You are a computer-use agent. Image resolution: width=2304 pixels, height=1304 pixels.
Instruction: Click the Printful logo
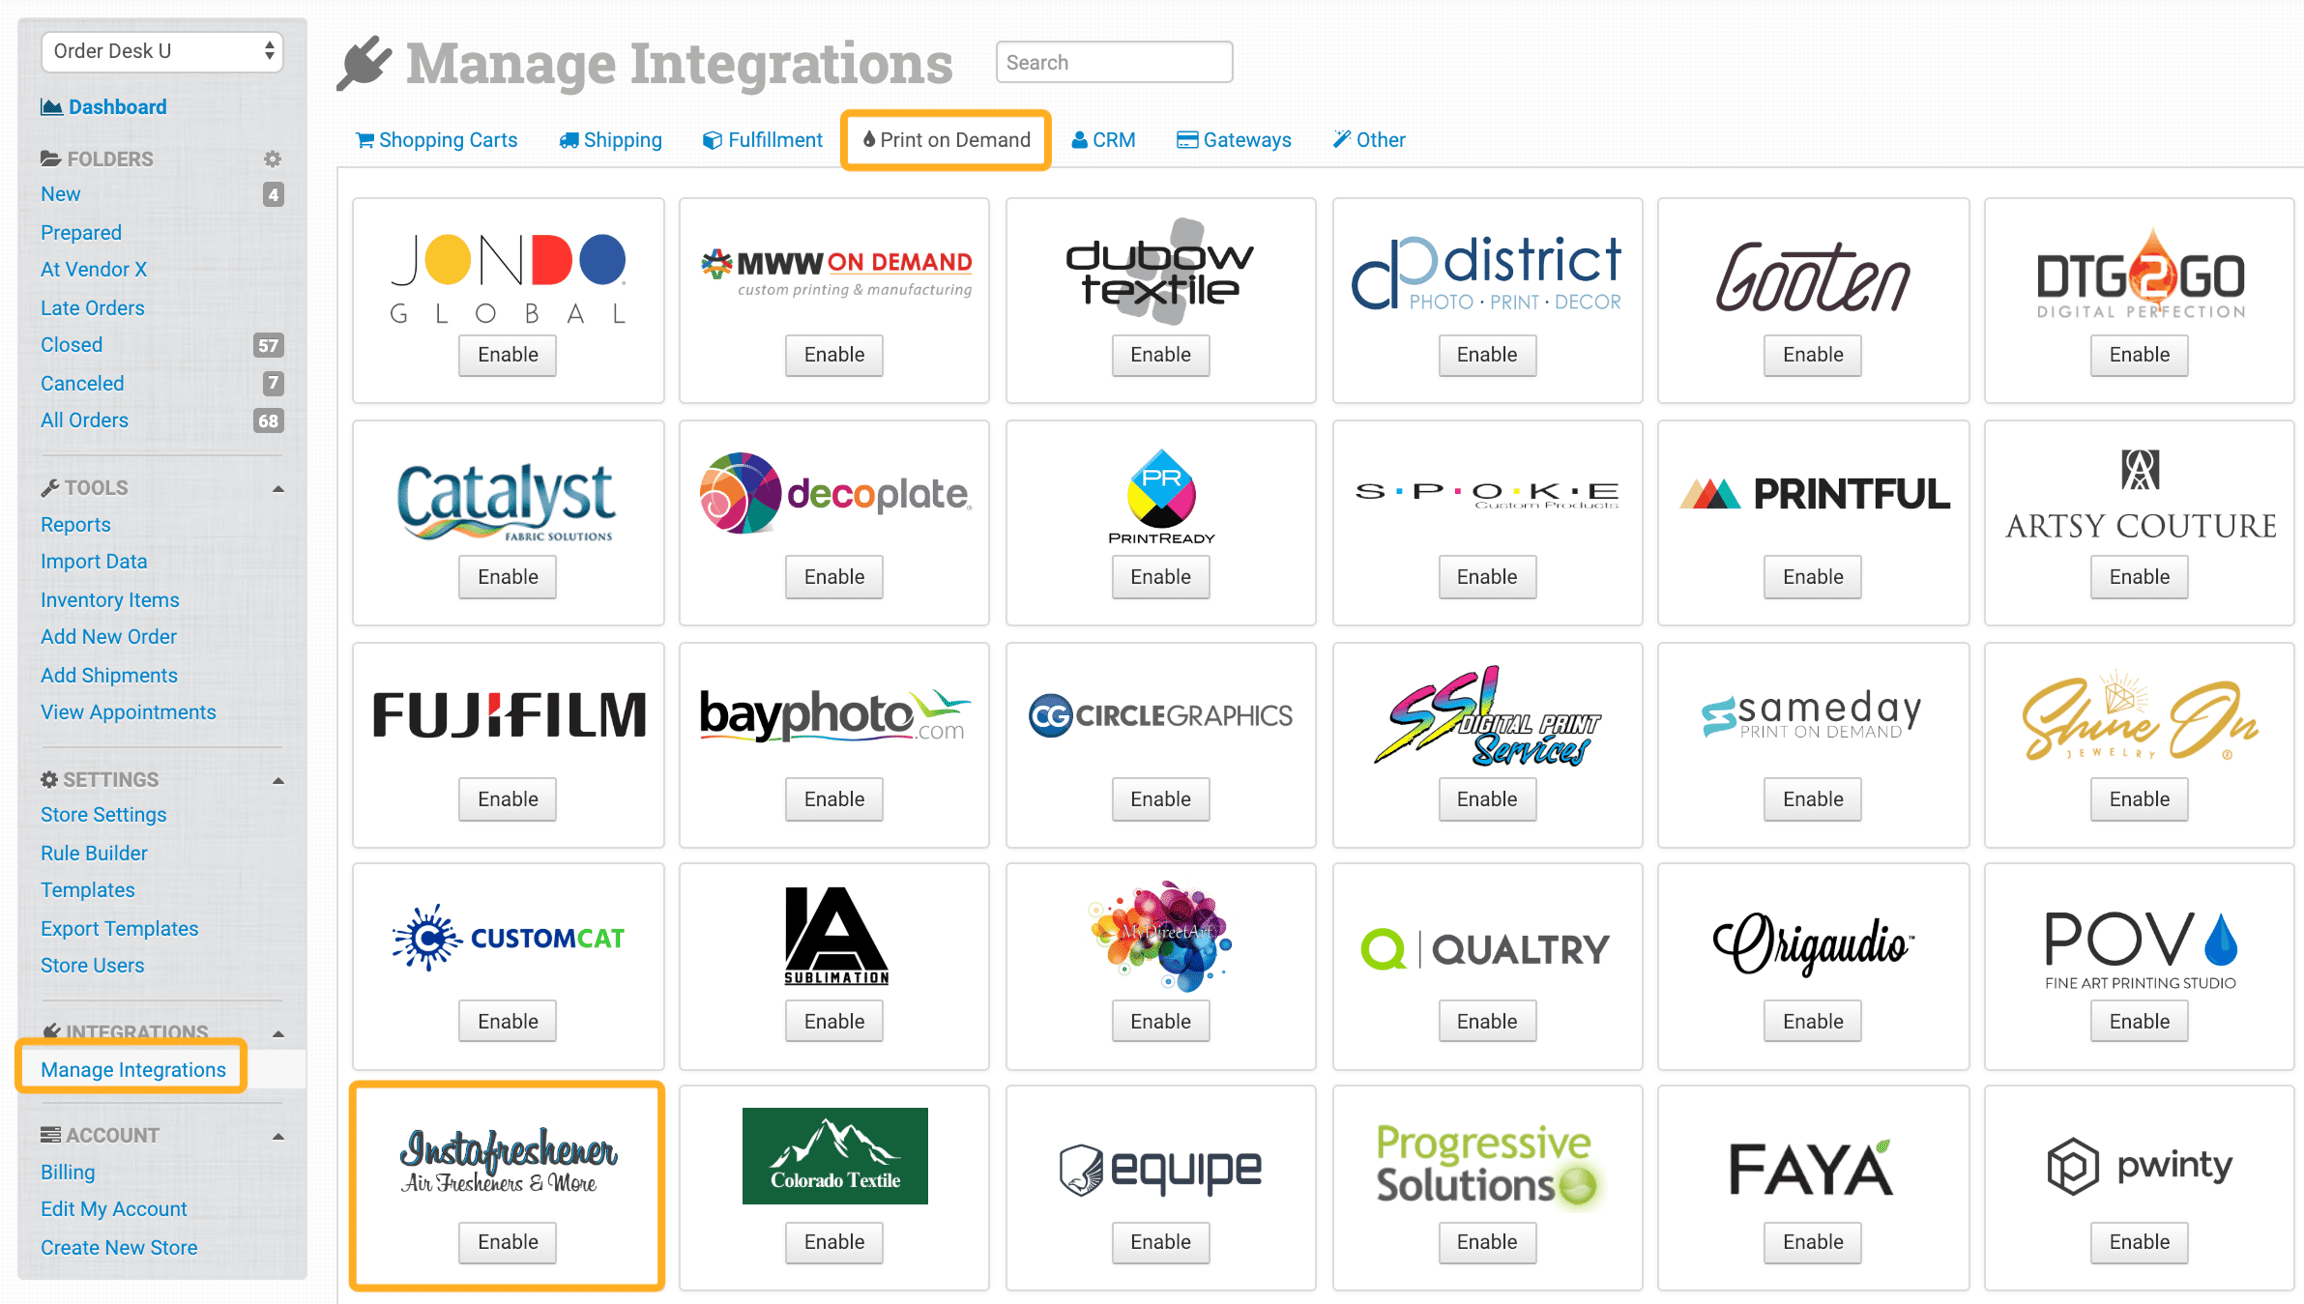click(x=1813, y=493)
